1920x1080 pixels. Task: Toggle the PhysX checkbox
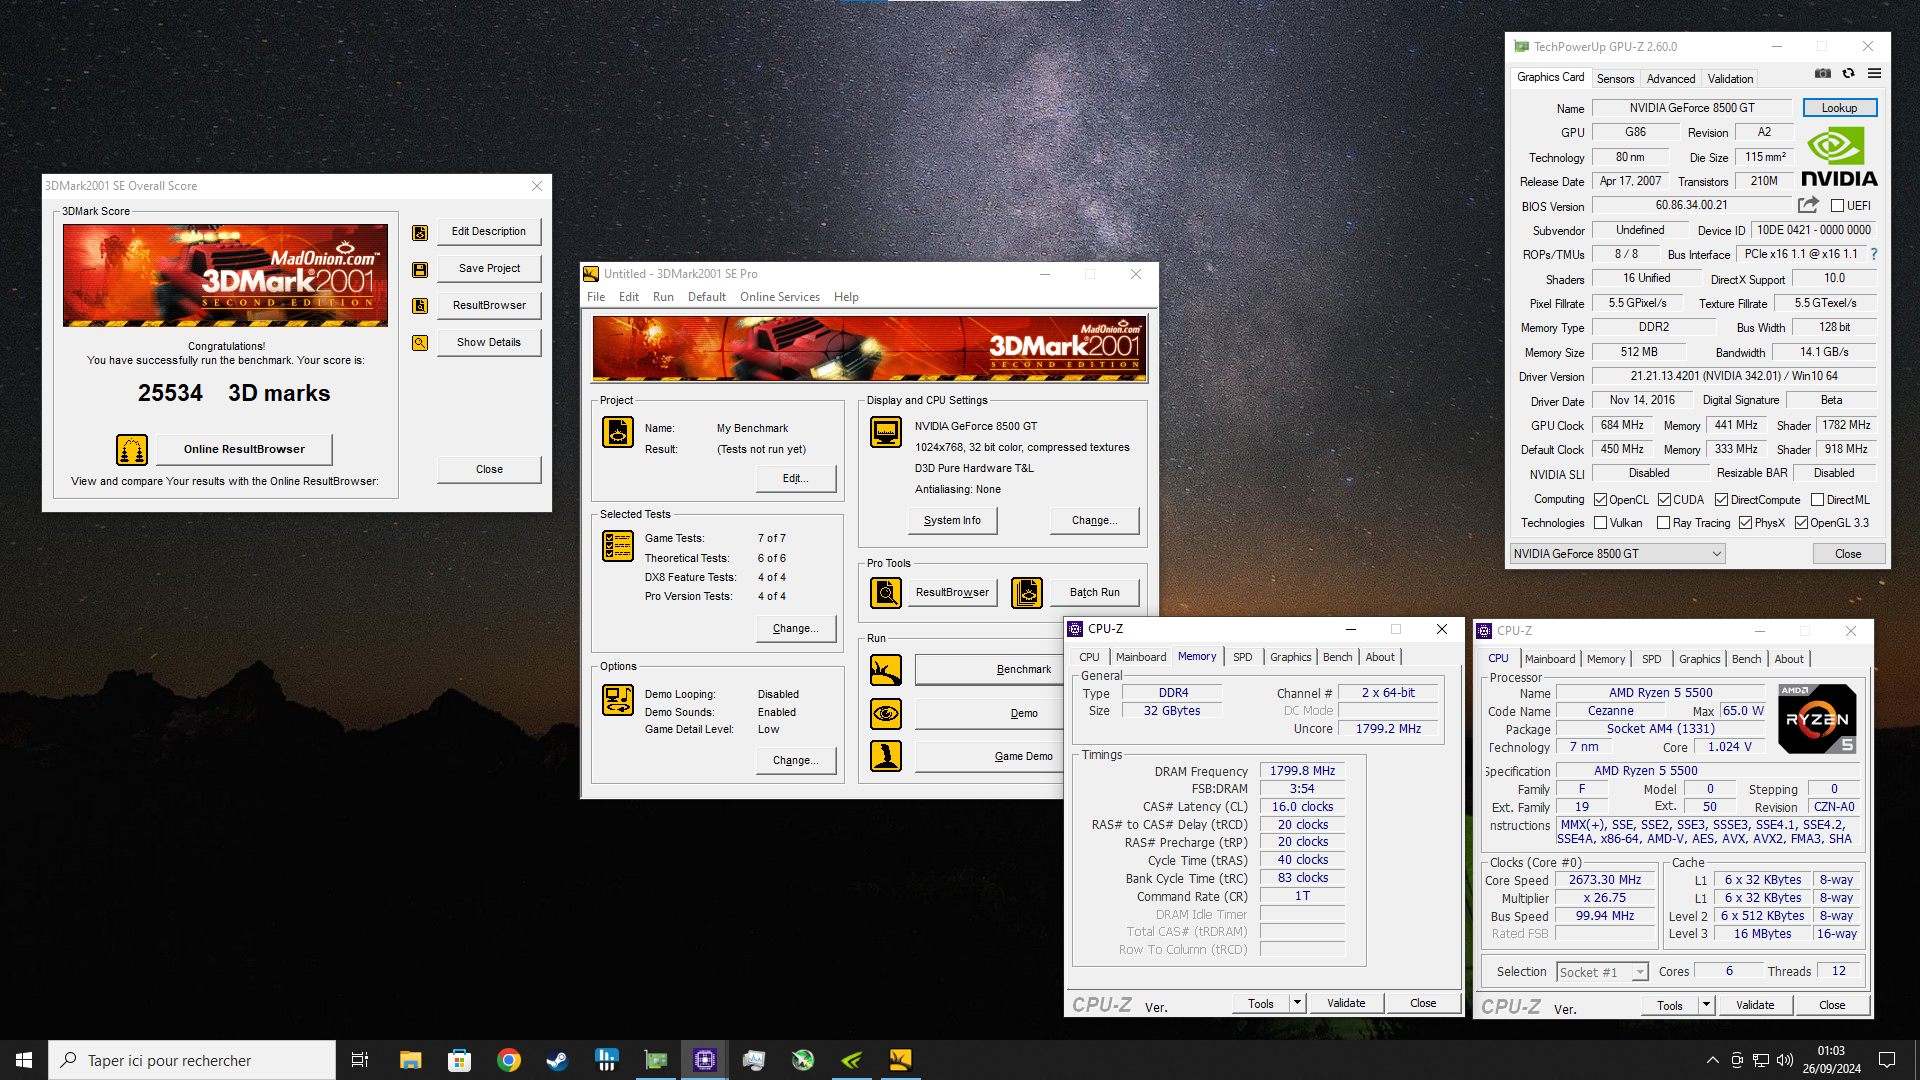(x=1746, y=523)
